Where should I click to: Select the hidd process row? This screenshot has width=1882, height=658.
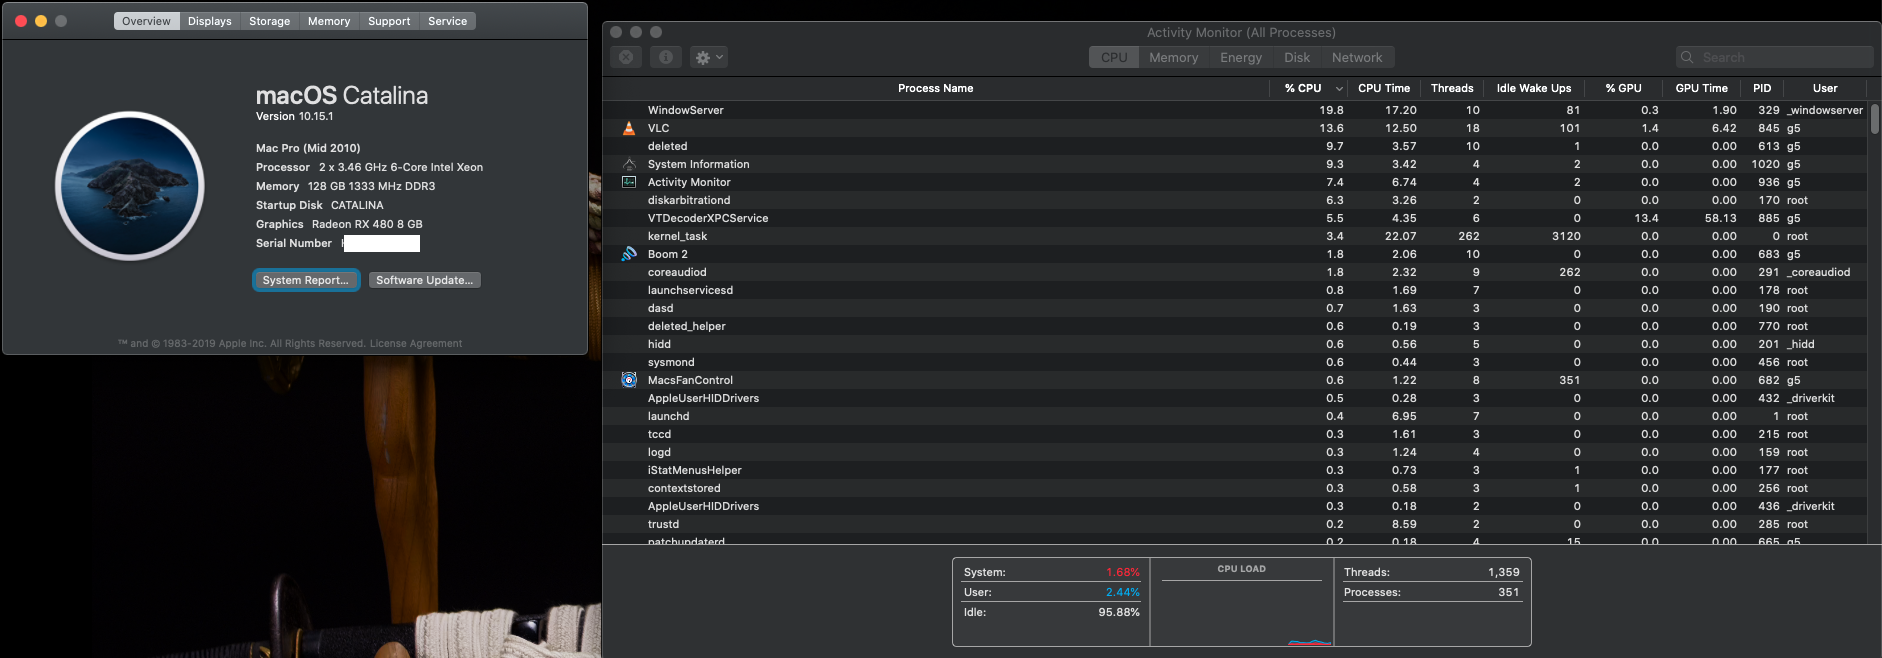tap(1234, 344)
